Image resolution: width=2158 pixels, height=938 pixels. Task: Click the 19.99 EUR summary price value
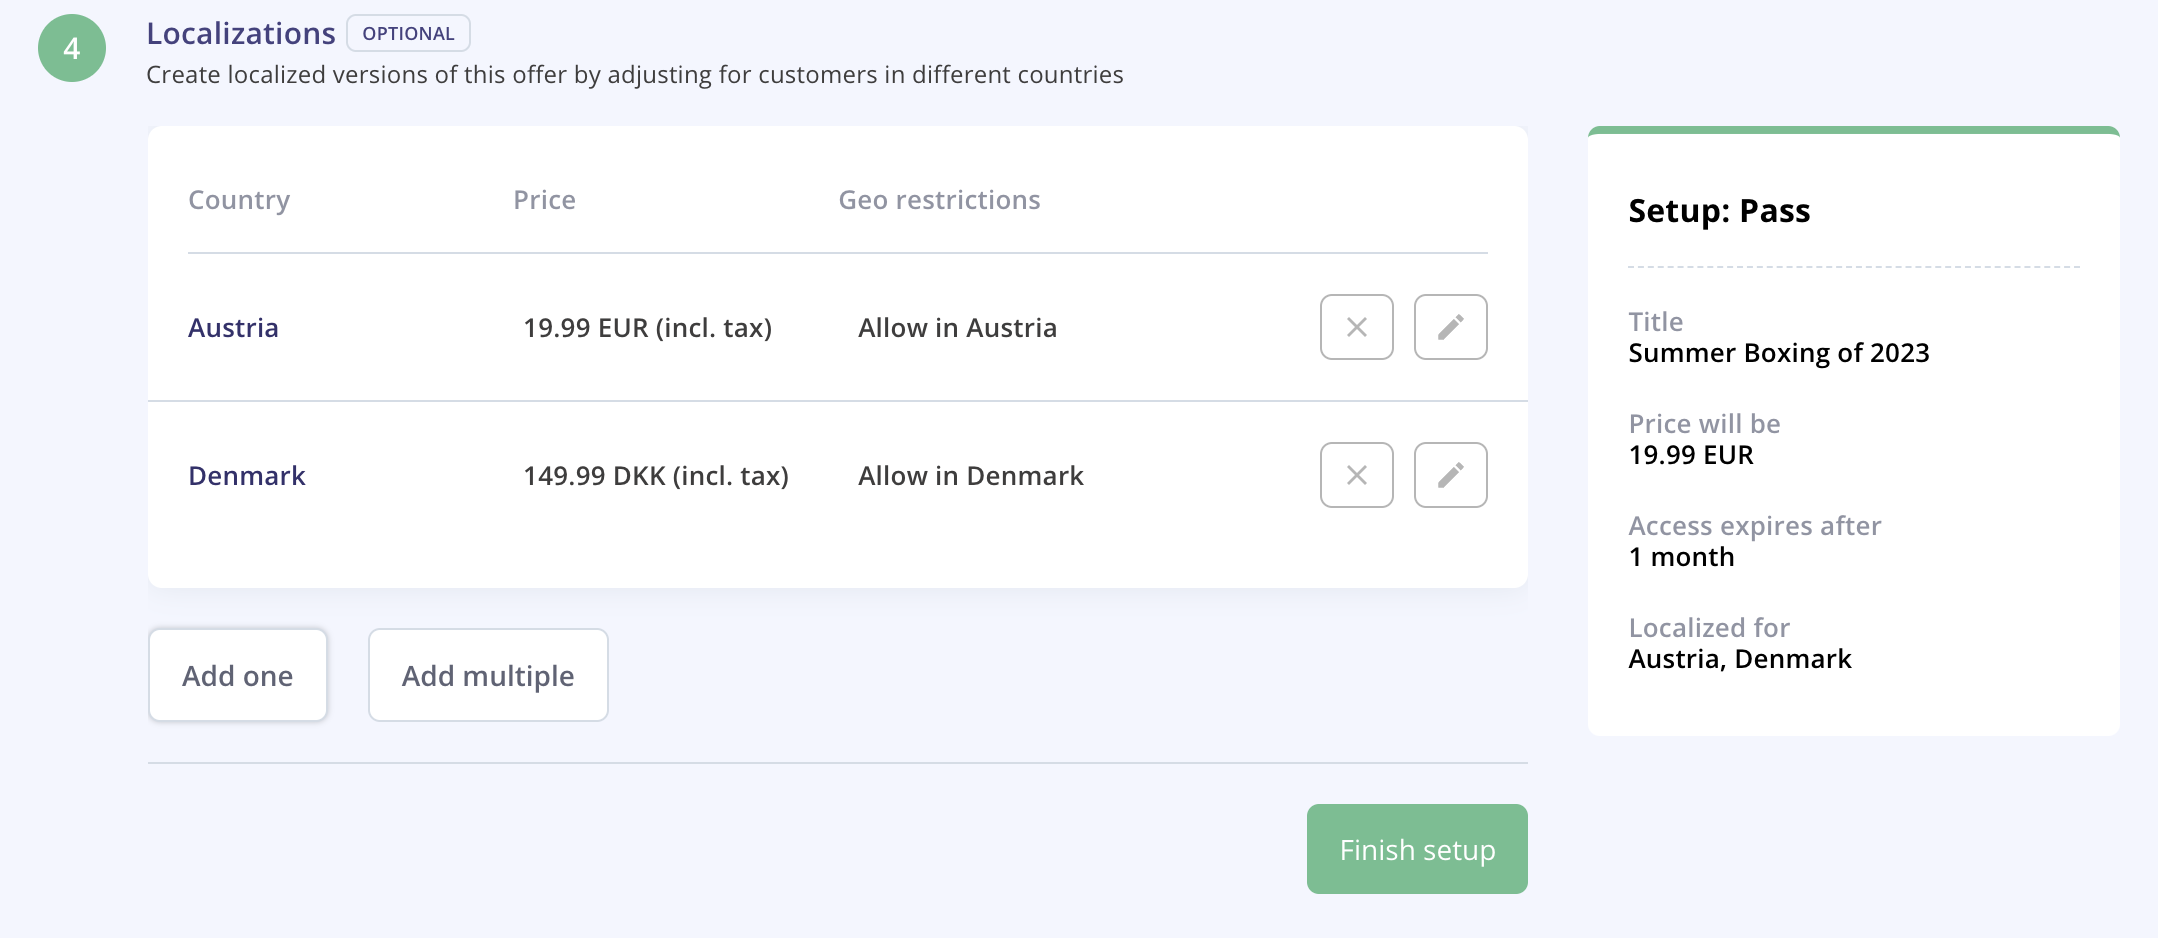point(1691,455)
